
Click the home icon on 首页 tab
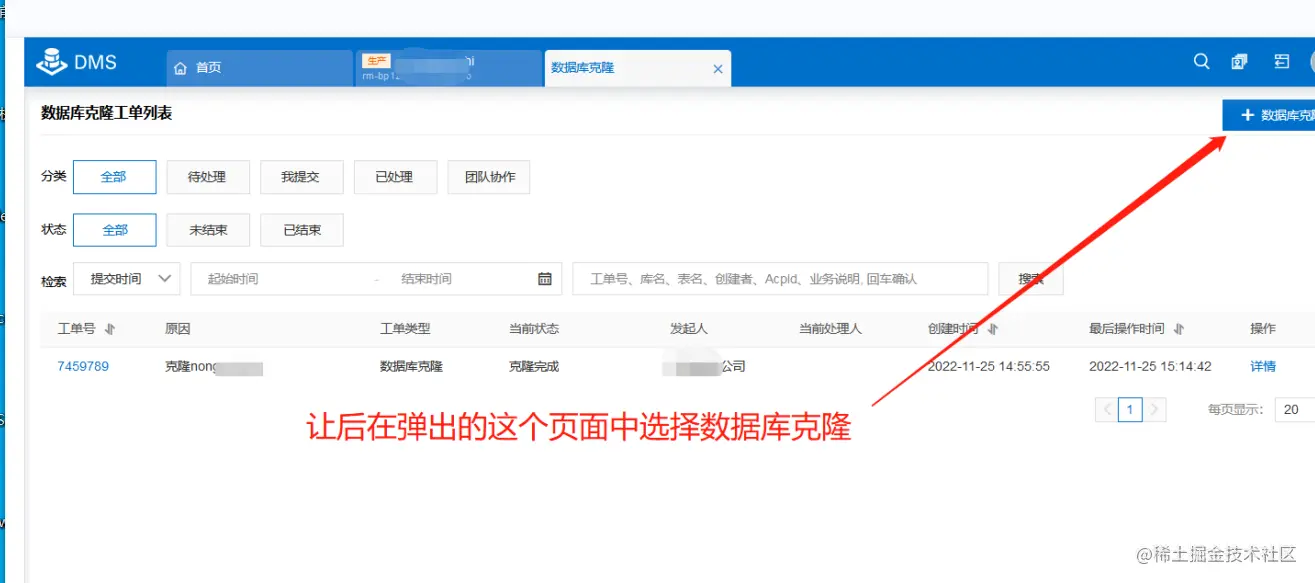point(181,68)
